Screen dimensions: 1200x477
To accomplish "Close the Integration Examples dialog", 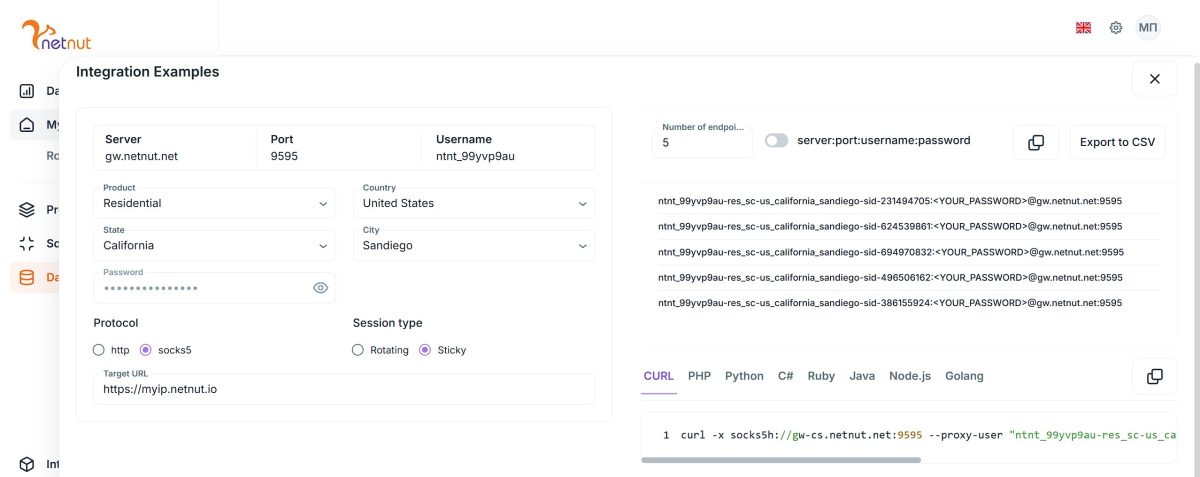I will [1155, 79].
